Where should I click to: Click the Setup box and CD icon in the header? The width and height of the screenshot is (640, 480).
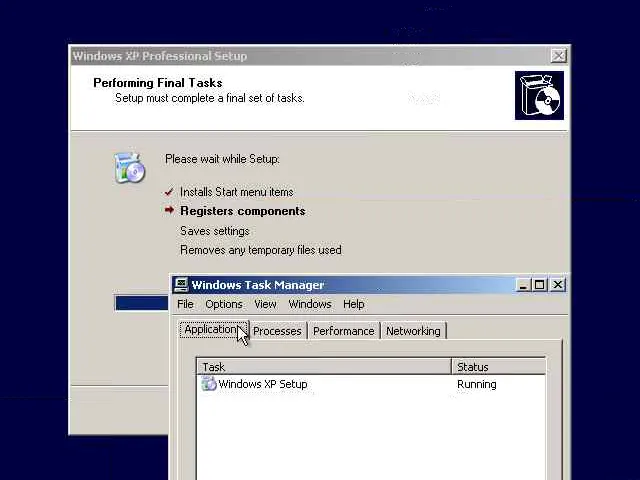[x=539, y=96]
